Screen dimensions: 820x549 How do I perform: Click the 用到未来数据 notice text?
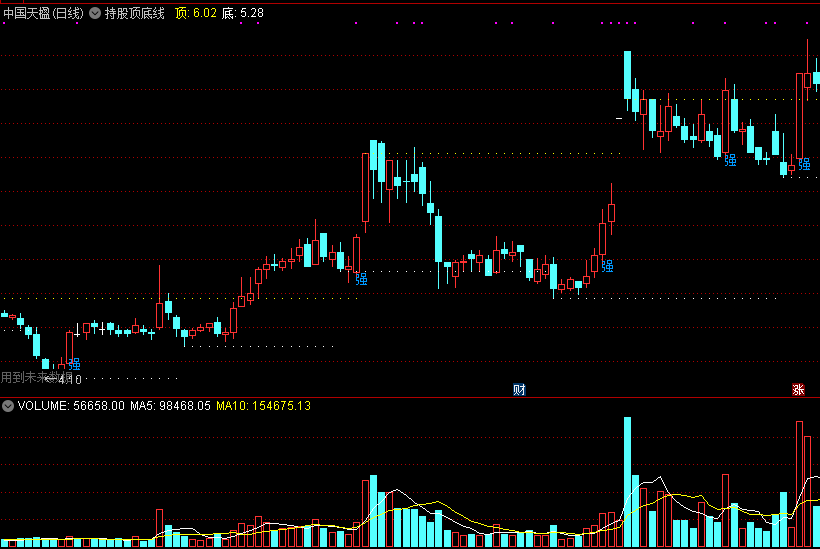36,377
